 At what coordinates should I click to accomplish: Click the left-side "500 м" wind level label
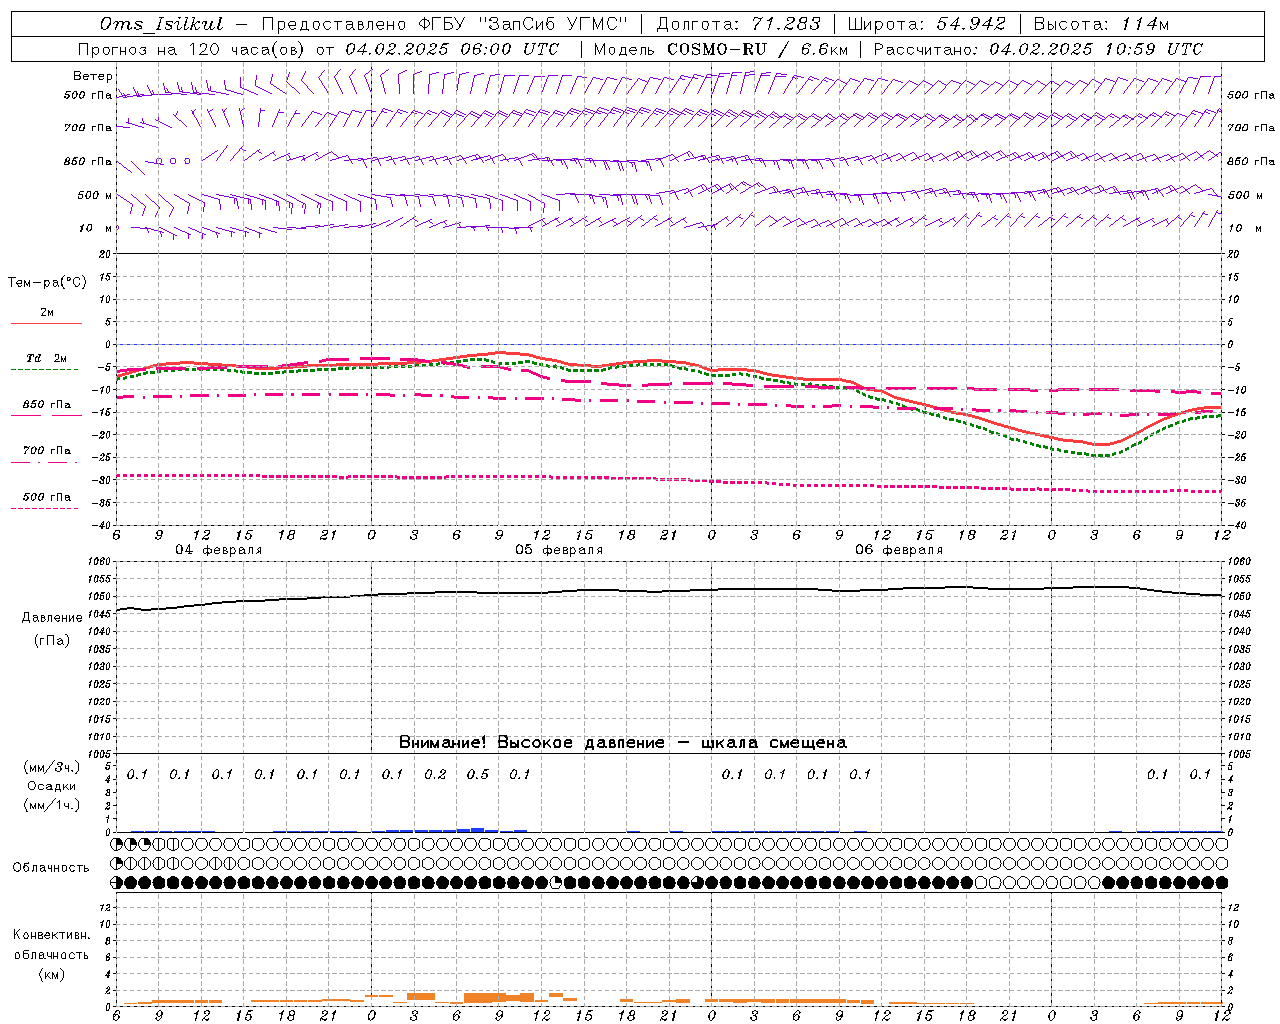(x=95, y=196)
